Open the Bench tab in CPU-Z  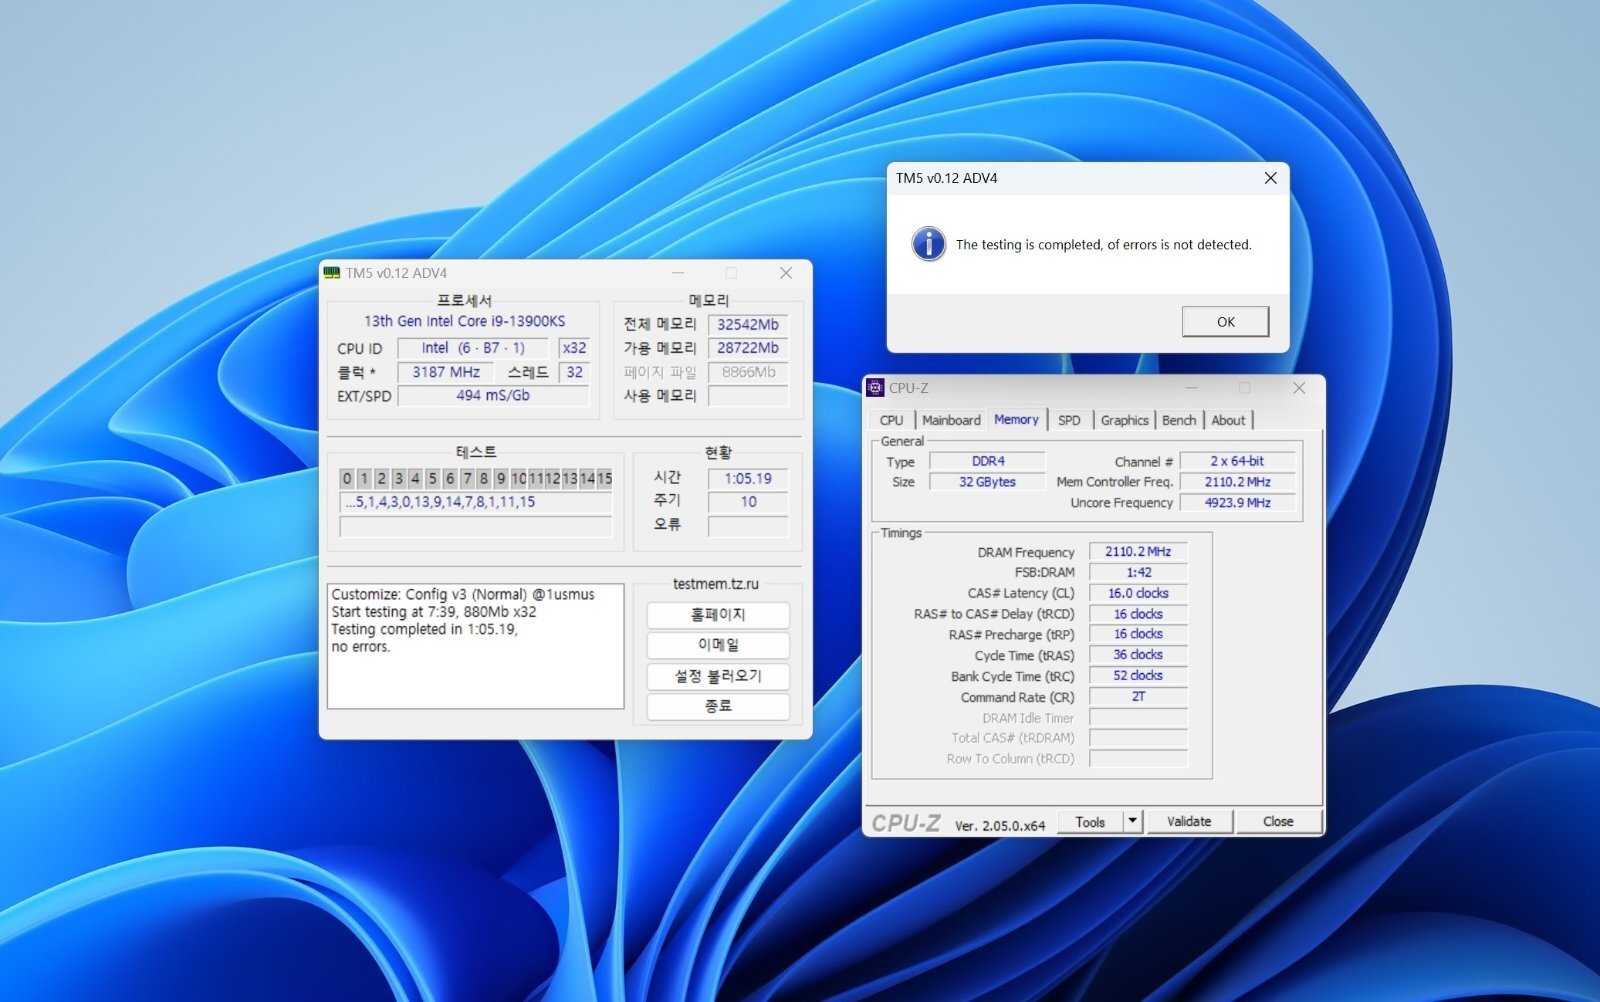(1179, 420)
